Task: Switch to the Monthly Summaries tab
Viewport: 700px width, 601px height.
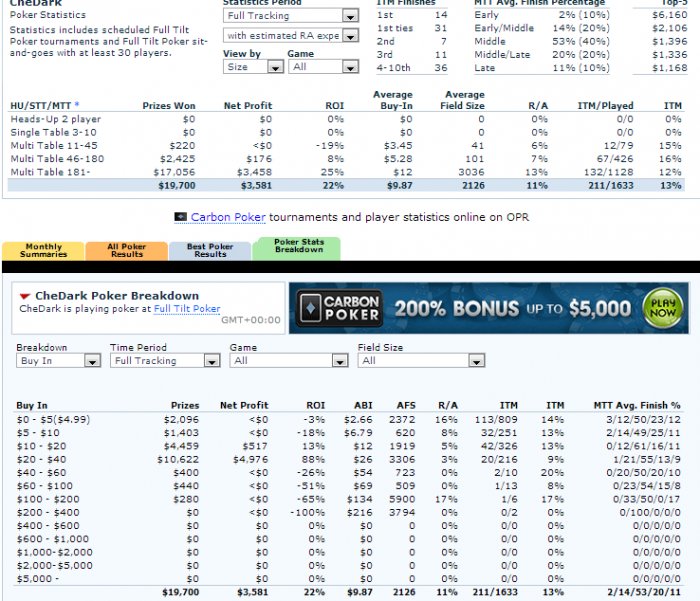Action: [x=43, y=250]
